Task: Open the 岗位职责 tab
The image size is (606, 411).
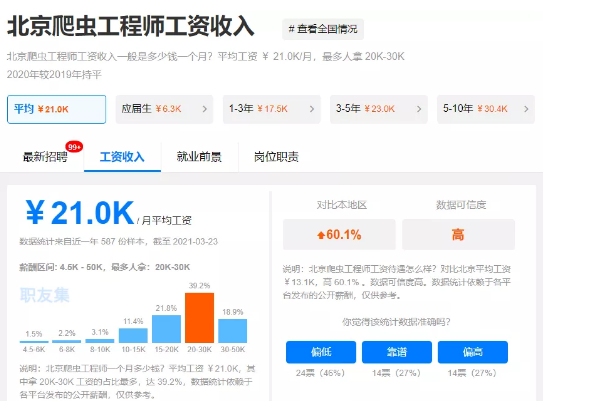Action: click(276, 157)
